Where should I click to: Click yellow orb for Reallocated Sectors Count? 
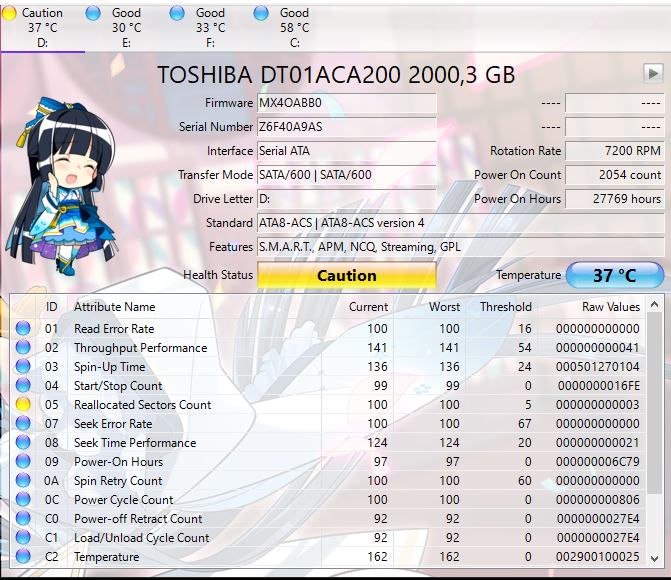23,404
